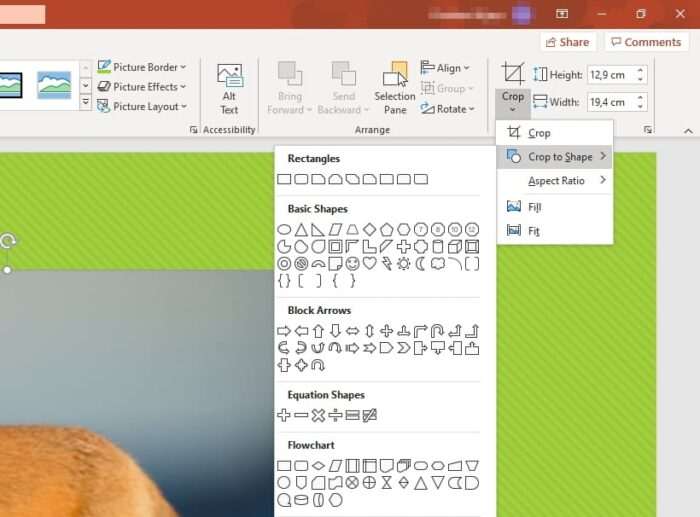Screen dimensions: 700x517
Task: Pick the Folded Corner shape
Action: (335, 264)
